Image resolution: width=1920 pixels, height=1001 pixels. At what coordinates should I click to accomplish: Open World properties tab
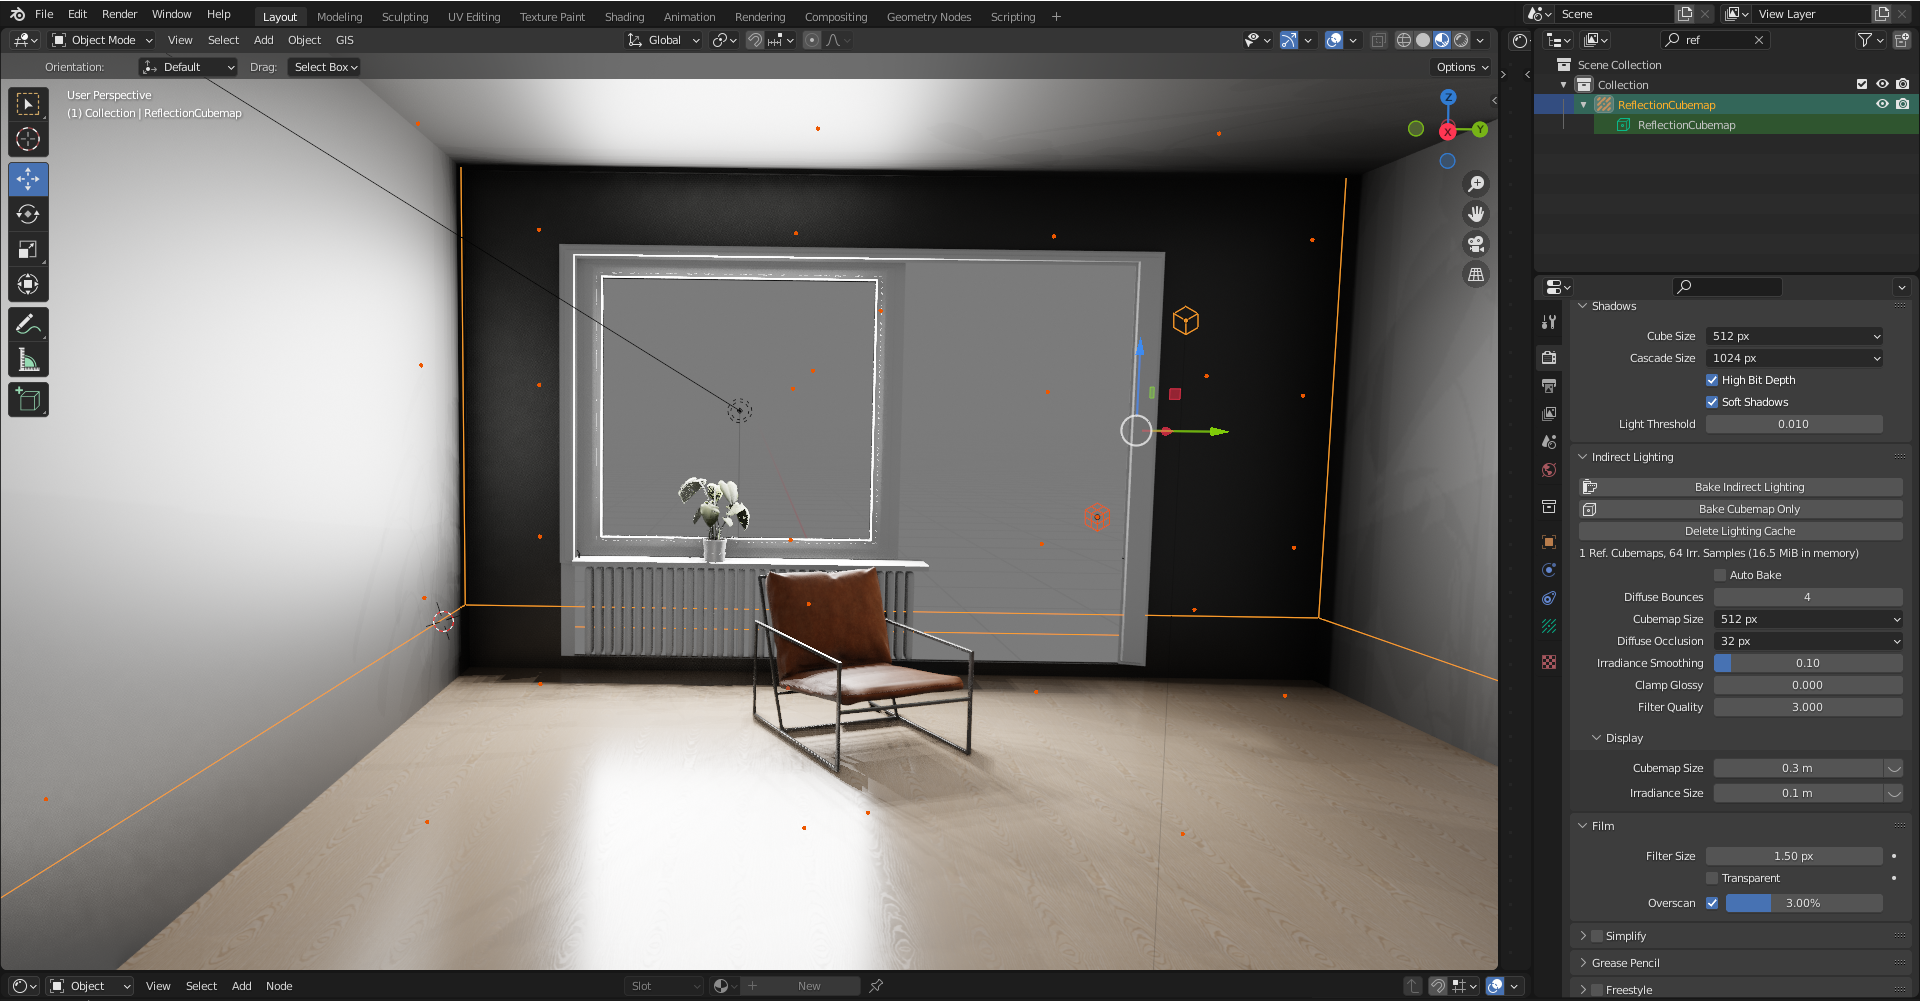pyautogui.click(x=1549, y=469)
